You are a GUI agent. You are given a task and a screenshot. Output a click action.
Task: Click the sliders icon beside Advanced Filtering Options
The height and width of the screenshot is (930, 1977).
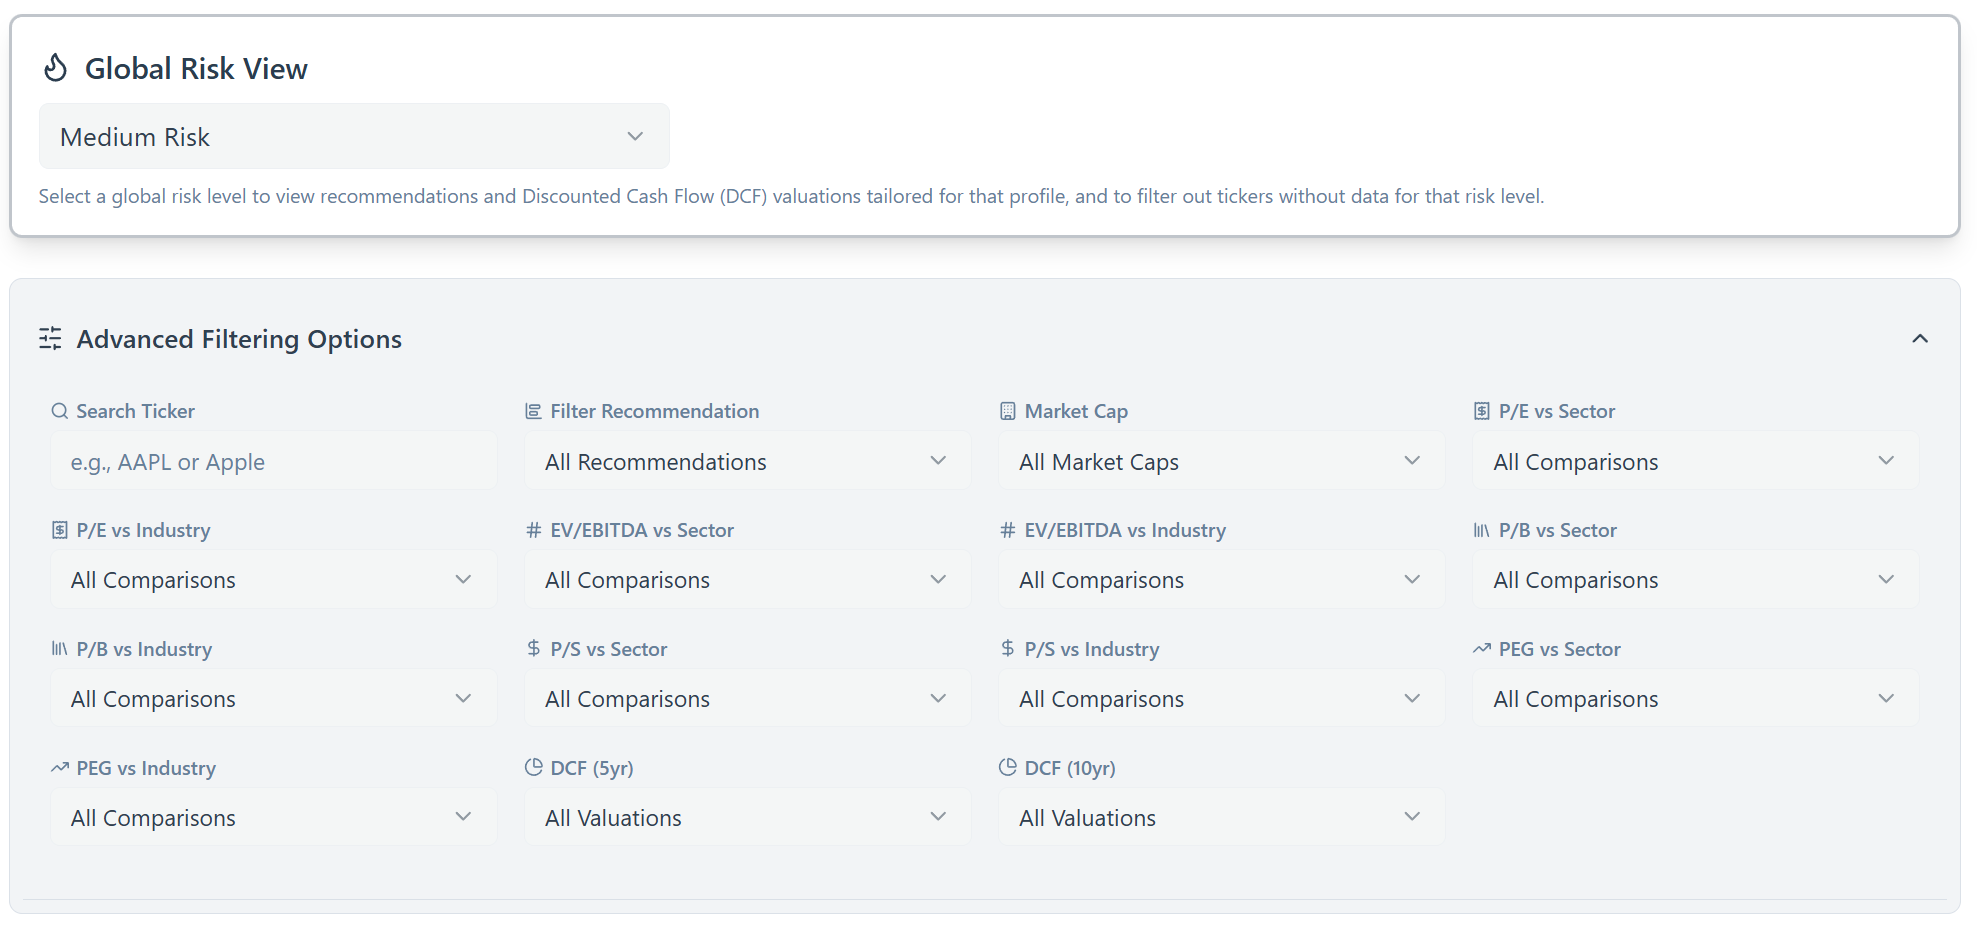point(50,339)
